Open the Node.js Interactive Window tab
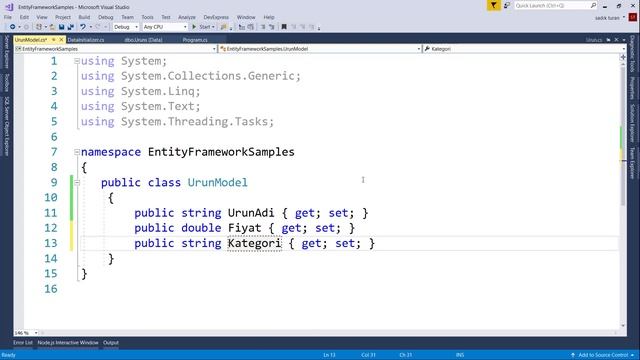 [x=68, y=343]
